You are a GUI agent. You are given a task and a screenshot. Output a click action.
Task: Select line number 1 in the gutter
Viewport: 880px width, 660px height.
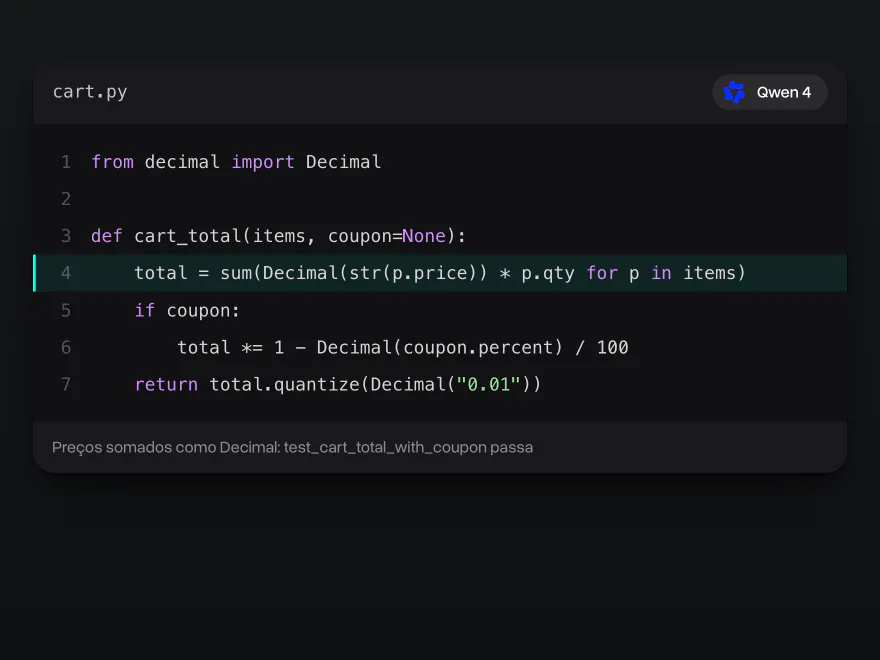point(66,162)
